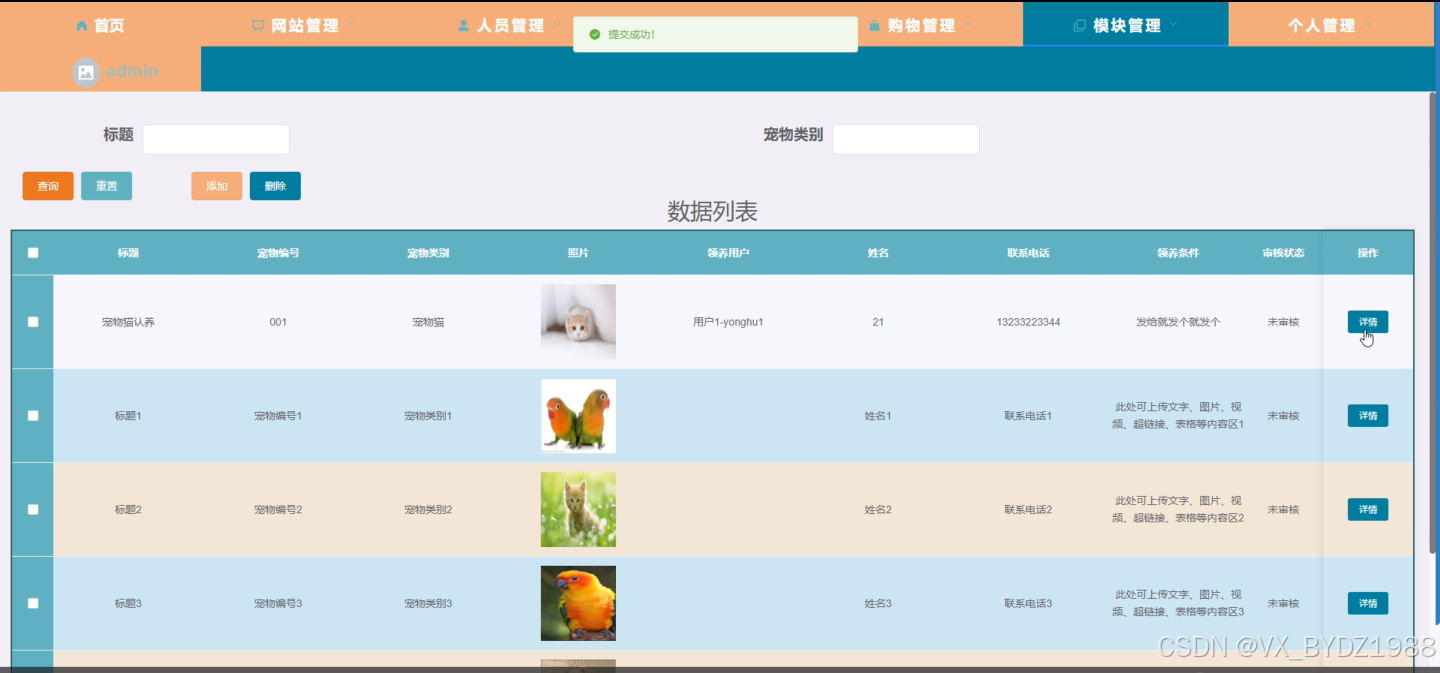Focus the 宠物类别 search input field

pyautogui.click(x=906, y=139)
